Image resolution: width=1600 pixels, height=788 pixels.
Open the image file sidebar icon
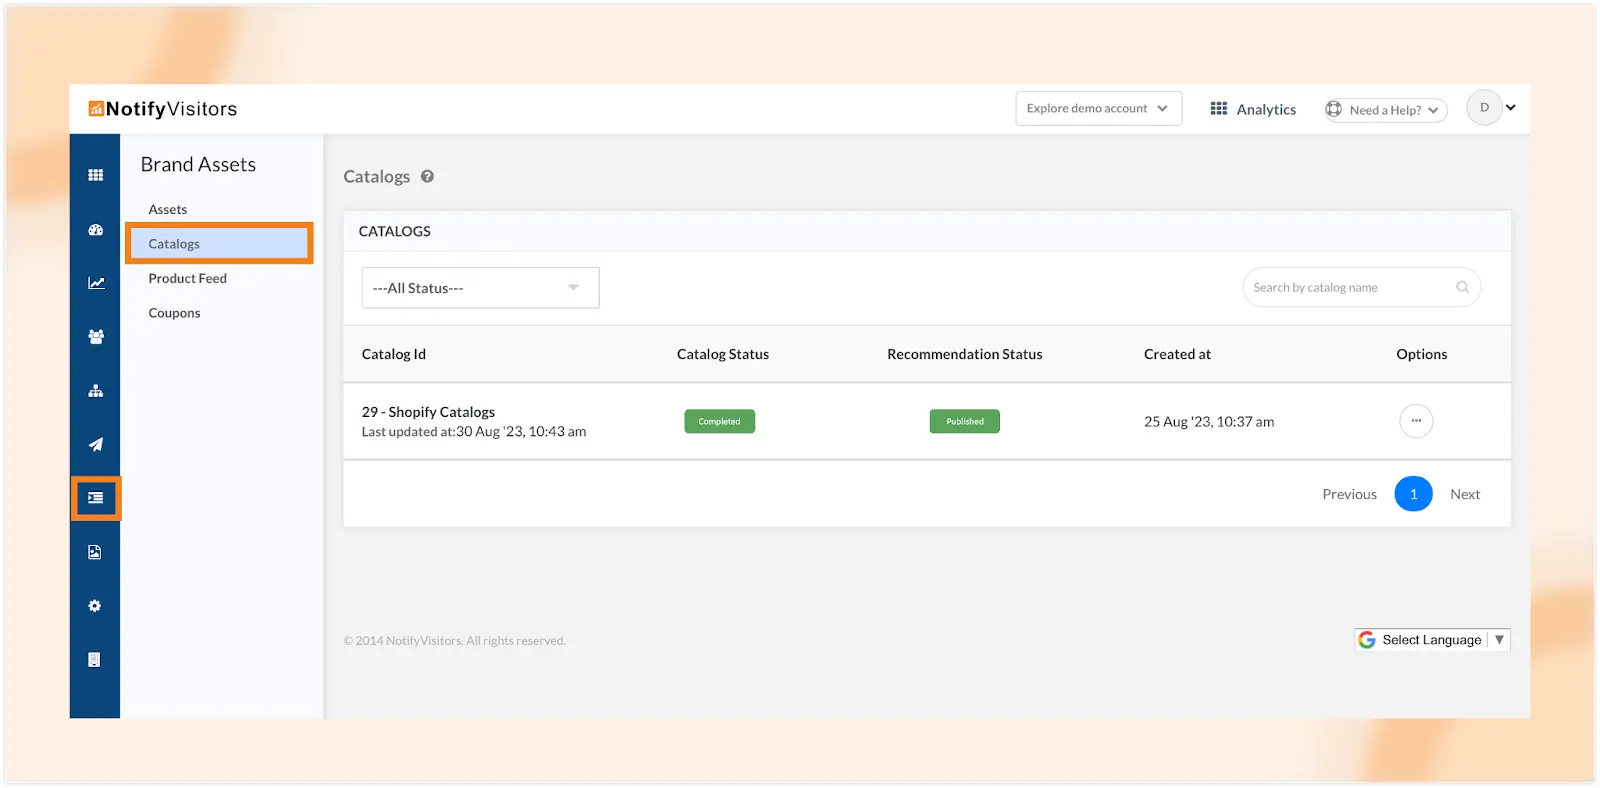click(95, 552)
